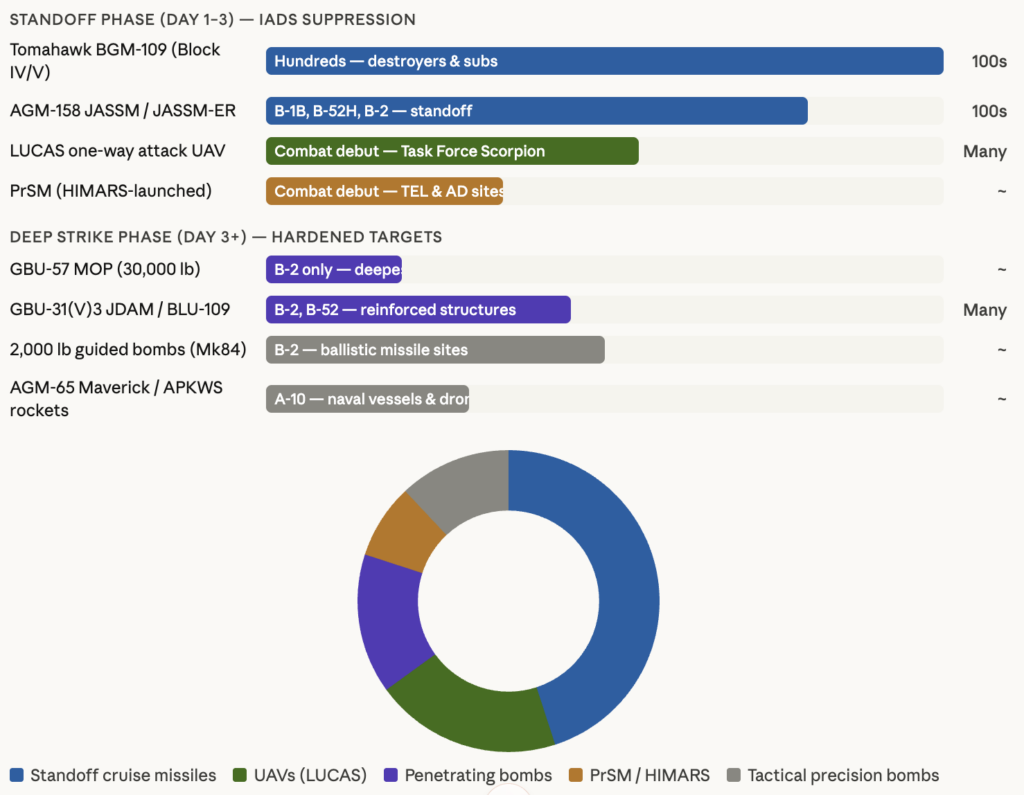Click the blue Standoff cruise missiles legend swatch
Screen dimensions: 1024x795
pyautogui.click(x=17, y=775)
